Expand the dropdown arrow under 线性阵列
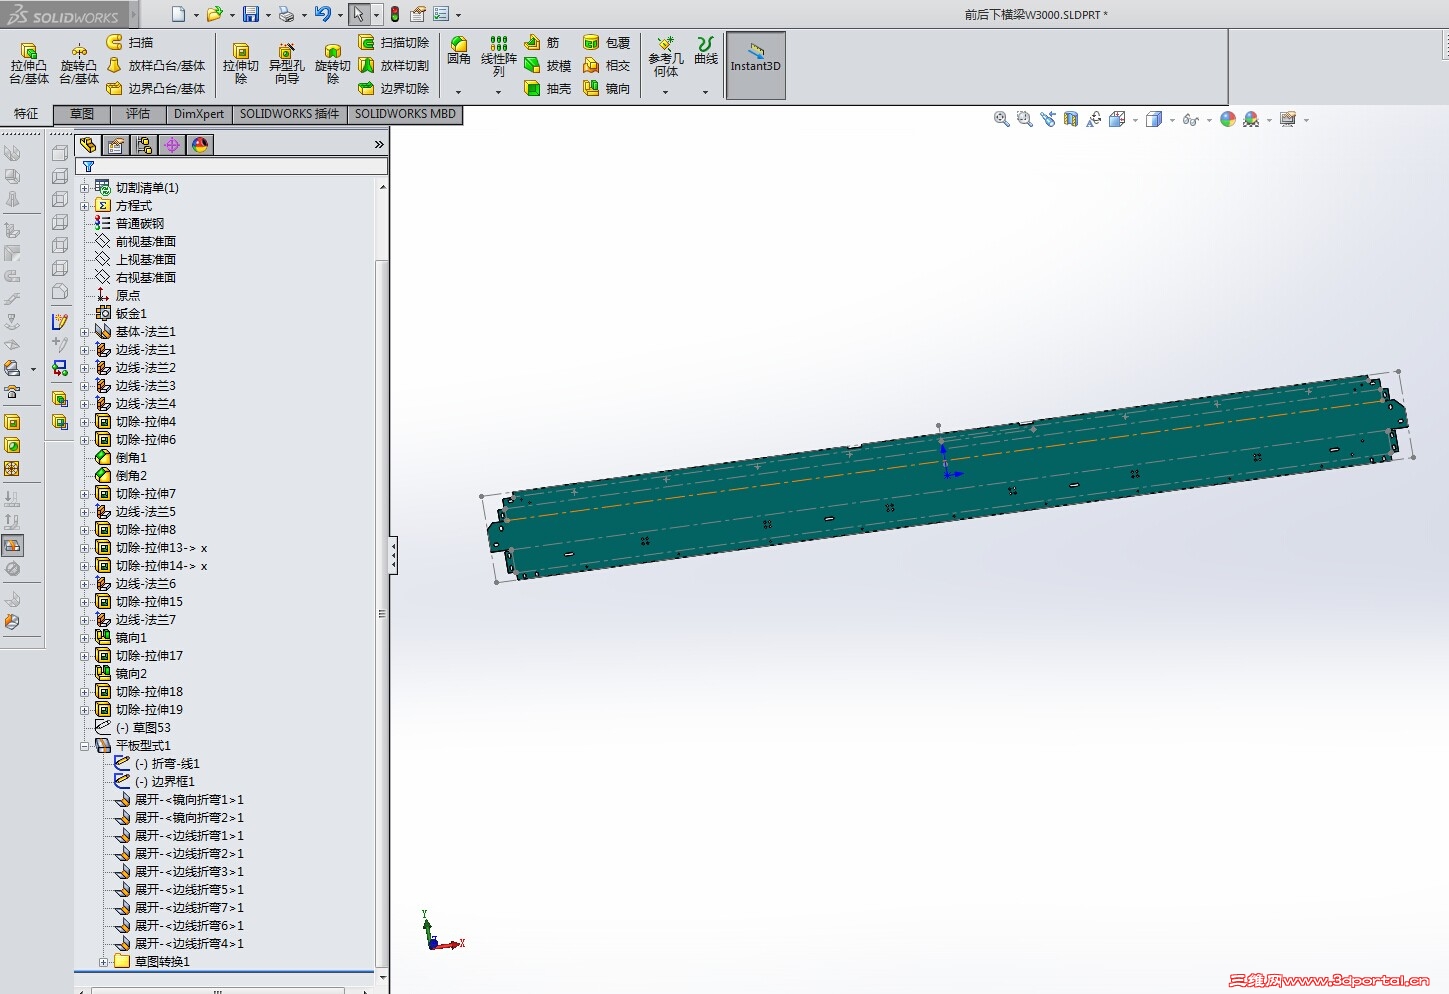1449x994 pixels. tap(498, 92)
